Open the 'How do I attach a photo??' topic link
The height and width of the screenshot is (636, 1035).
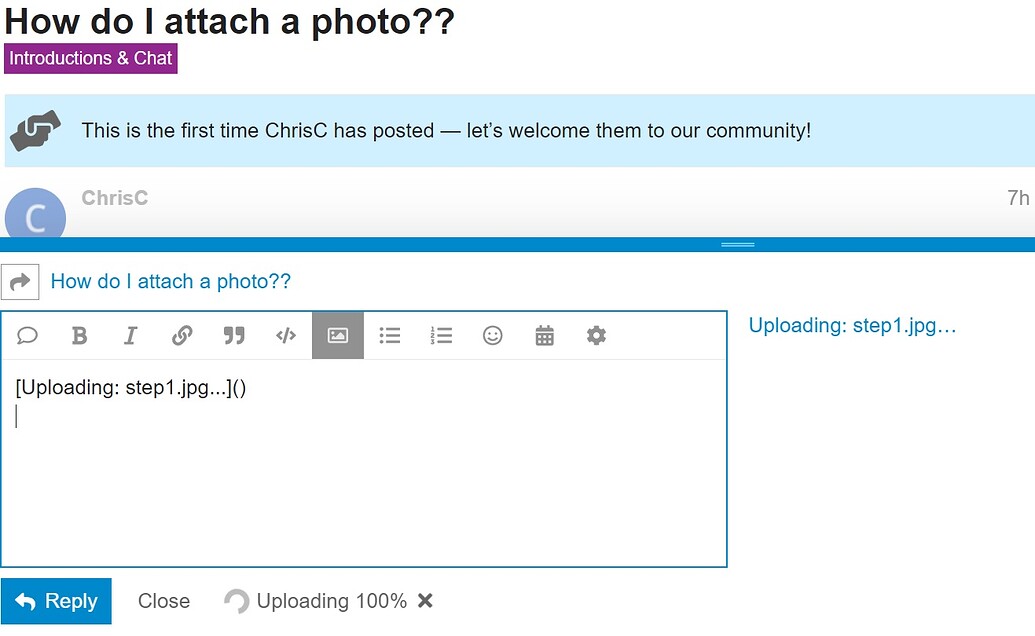pos(171,282)
